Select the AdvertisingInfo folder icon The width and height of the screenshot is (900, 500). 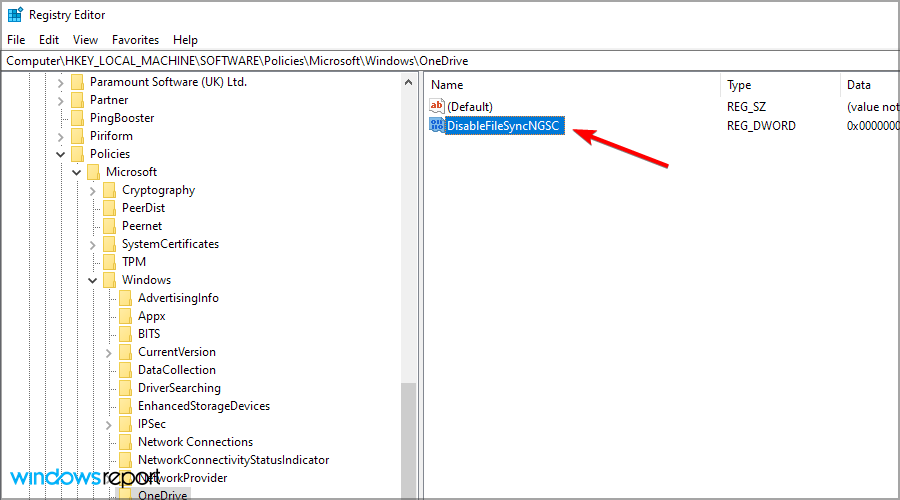tap(126, 298)
